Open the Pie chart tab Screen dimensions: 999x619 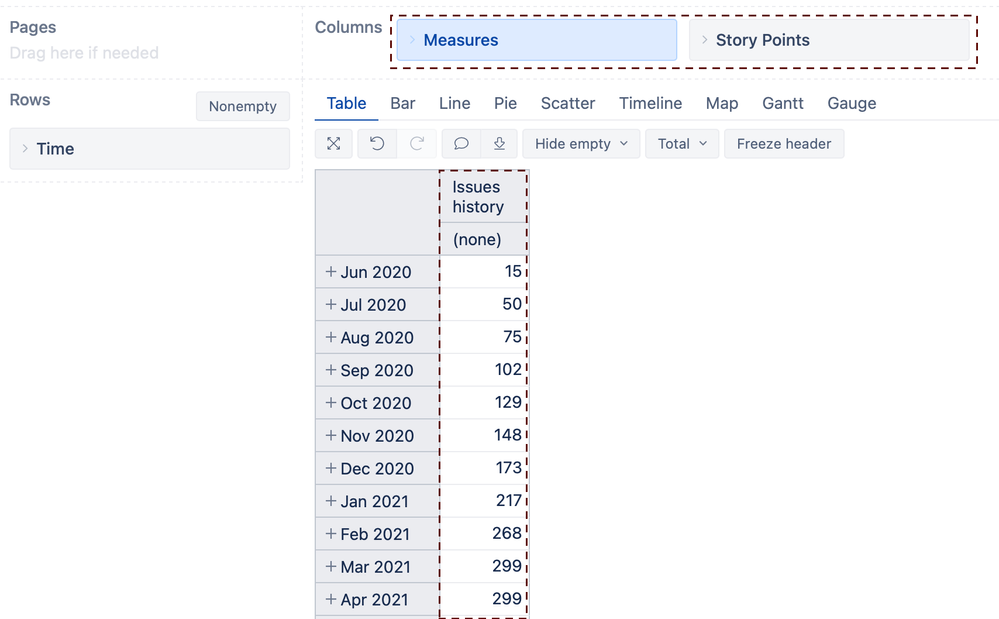click(505, 103)
